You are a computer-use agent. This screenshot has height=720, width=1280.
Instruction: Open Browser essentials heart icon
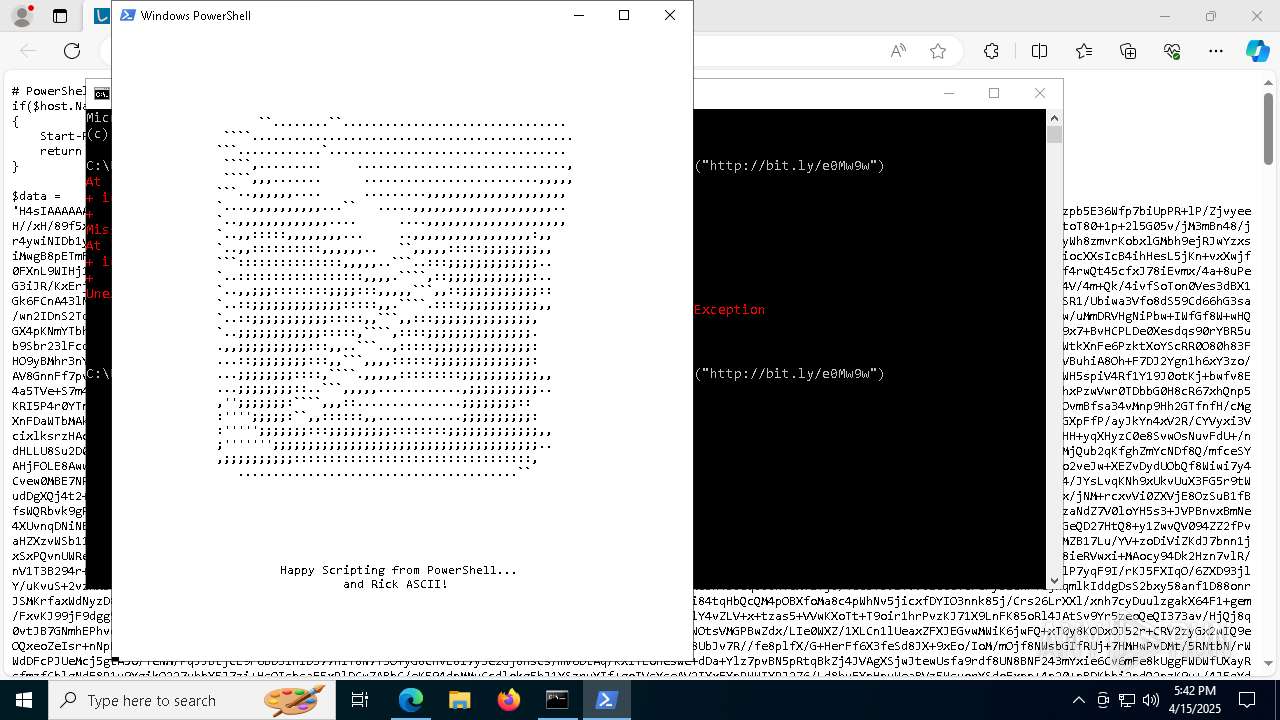point(1172,51)
